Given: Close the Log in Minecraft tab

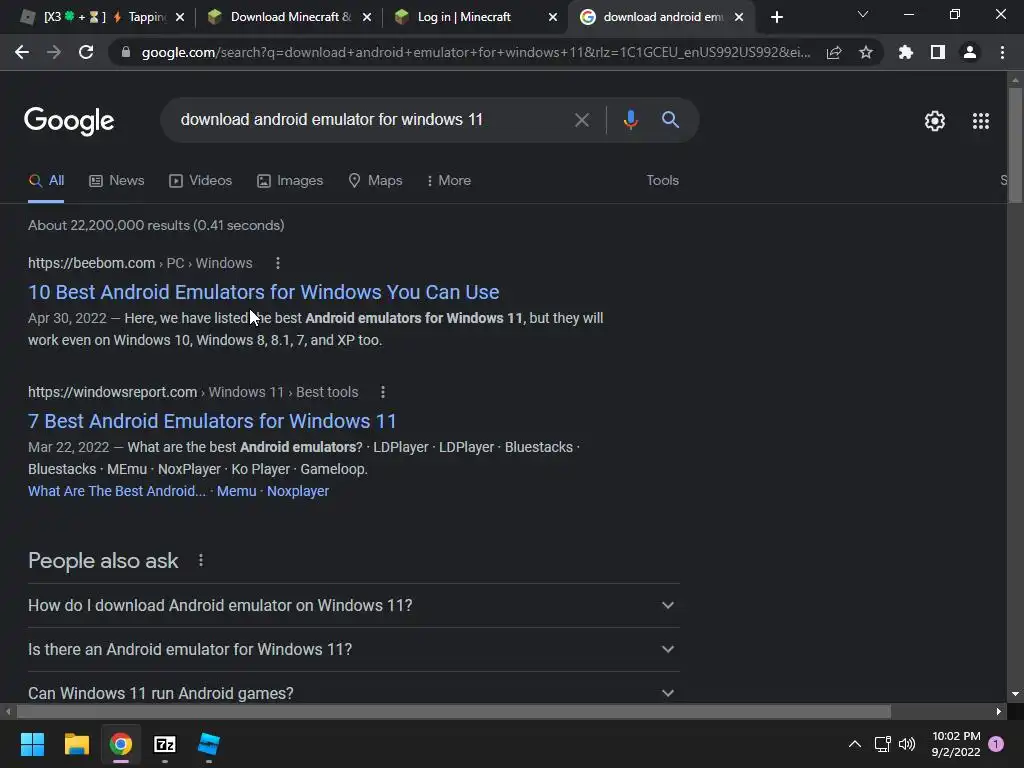Looking at the screenshot, I should 553,18.
